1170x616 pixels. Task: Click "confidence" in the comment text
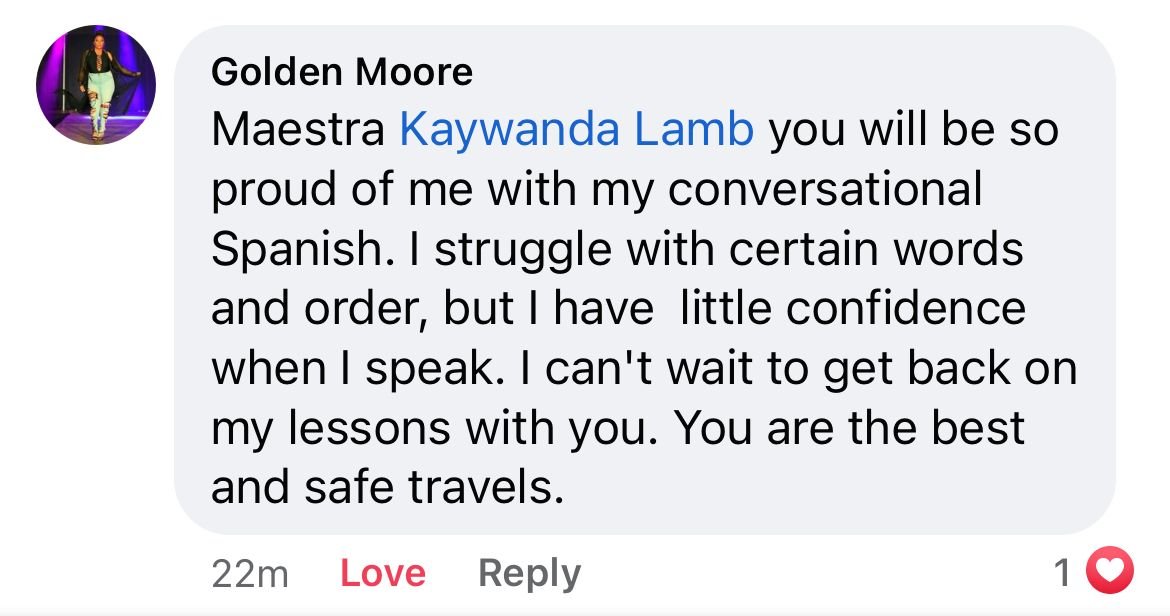pyautogui.click(x=905, y=309)
